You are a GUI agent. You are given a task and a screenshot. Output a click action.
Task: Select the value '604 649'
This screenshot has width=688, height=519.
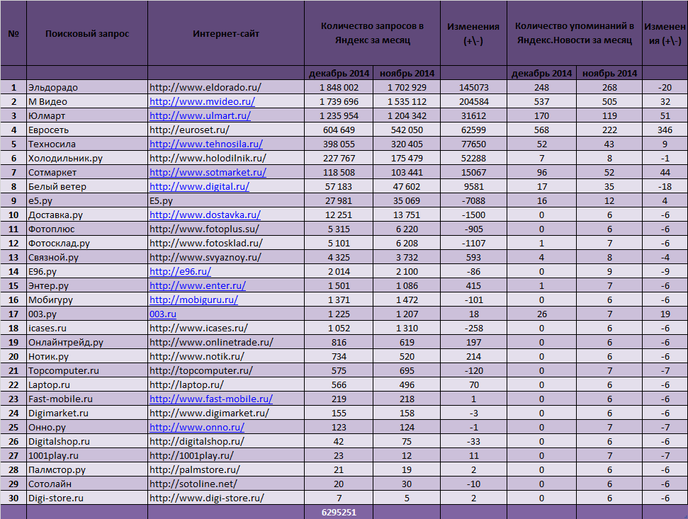click(x=339, y=130)
